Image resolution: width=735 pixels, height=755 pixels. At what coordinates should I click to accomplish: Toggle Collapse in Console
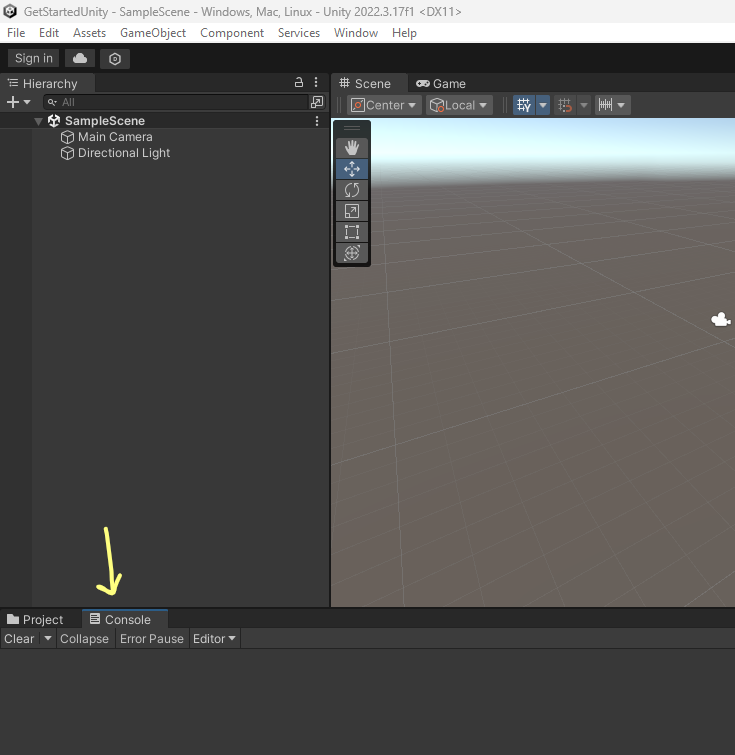click(84, 638)
